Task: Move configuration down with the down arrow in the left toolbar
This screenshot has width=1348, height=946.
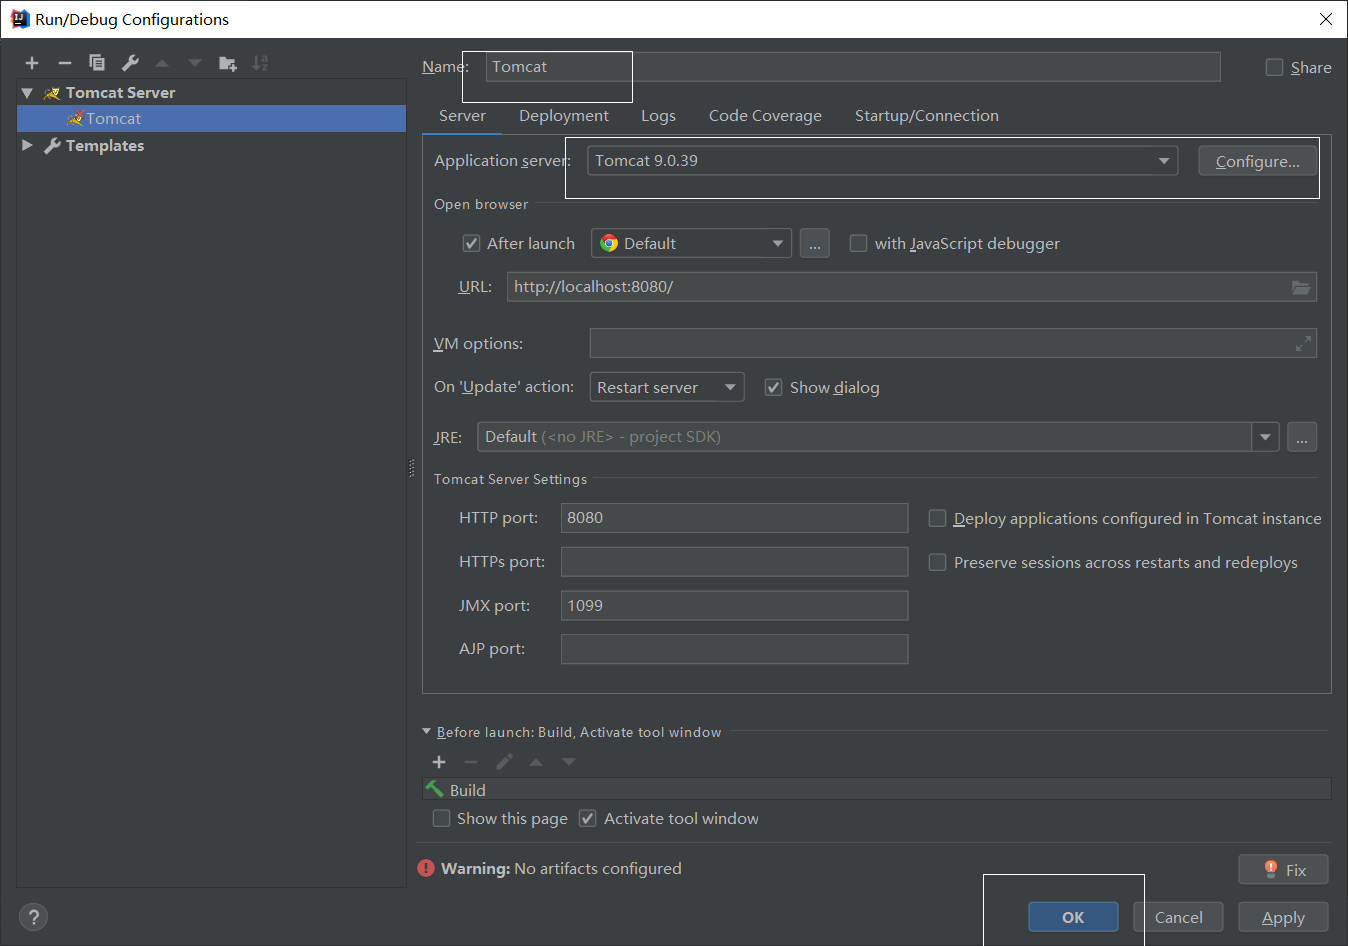Action: [x=195, y=63]
